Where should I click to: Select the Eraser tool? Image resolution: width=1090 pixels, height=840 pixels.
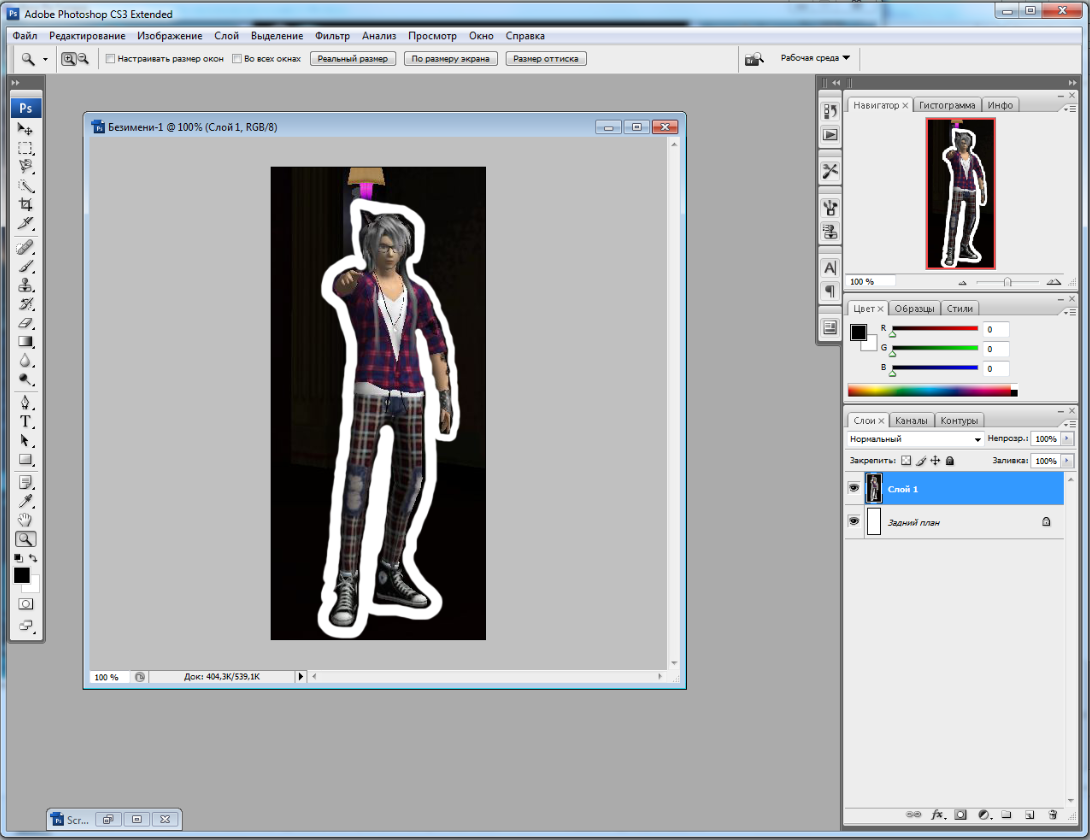tap(26, 322)
